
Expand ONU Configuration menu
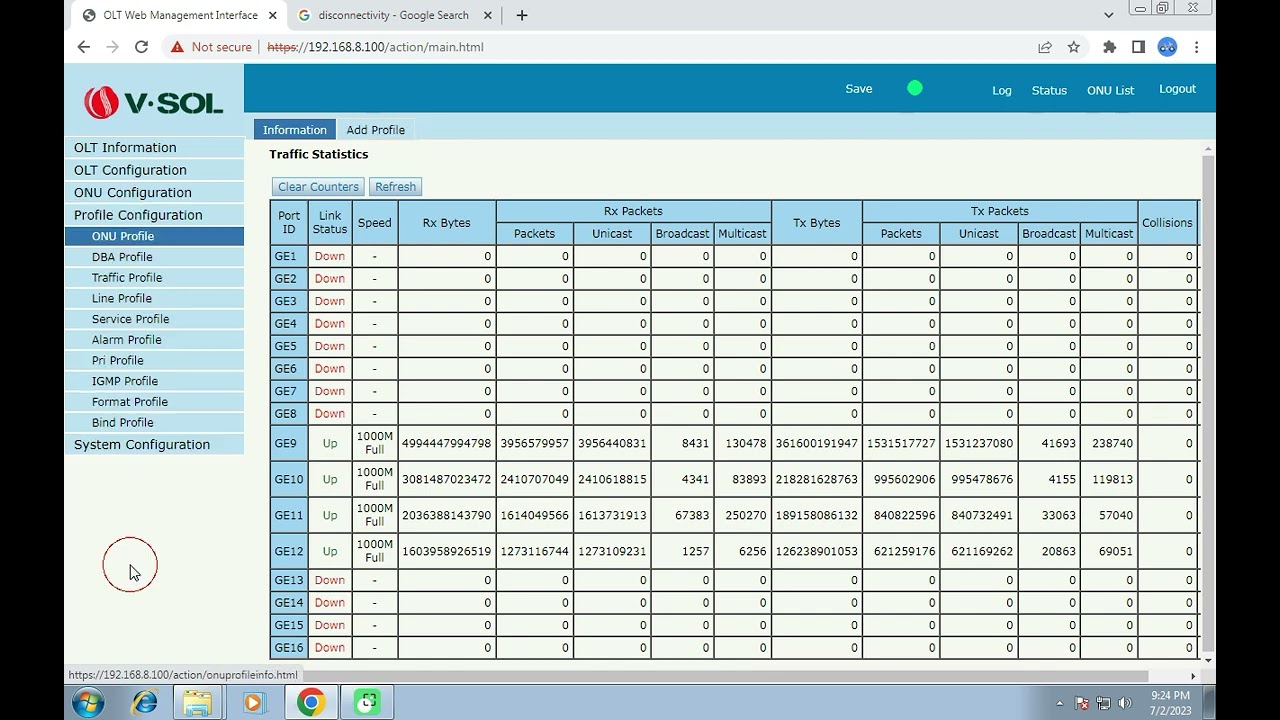pos(155,192)
